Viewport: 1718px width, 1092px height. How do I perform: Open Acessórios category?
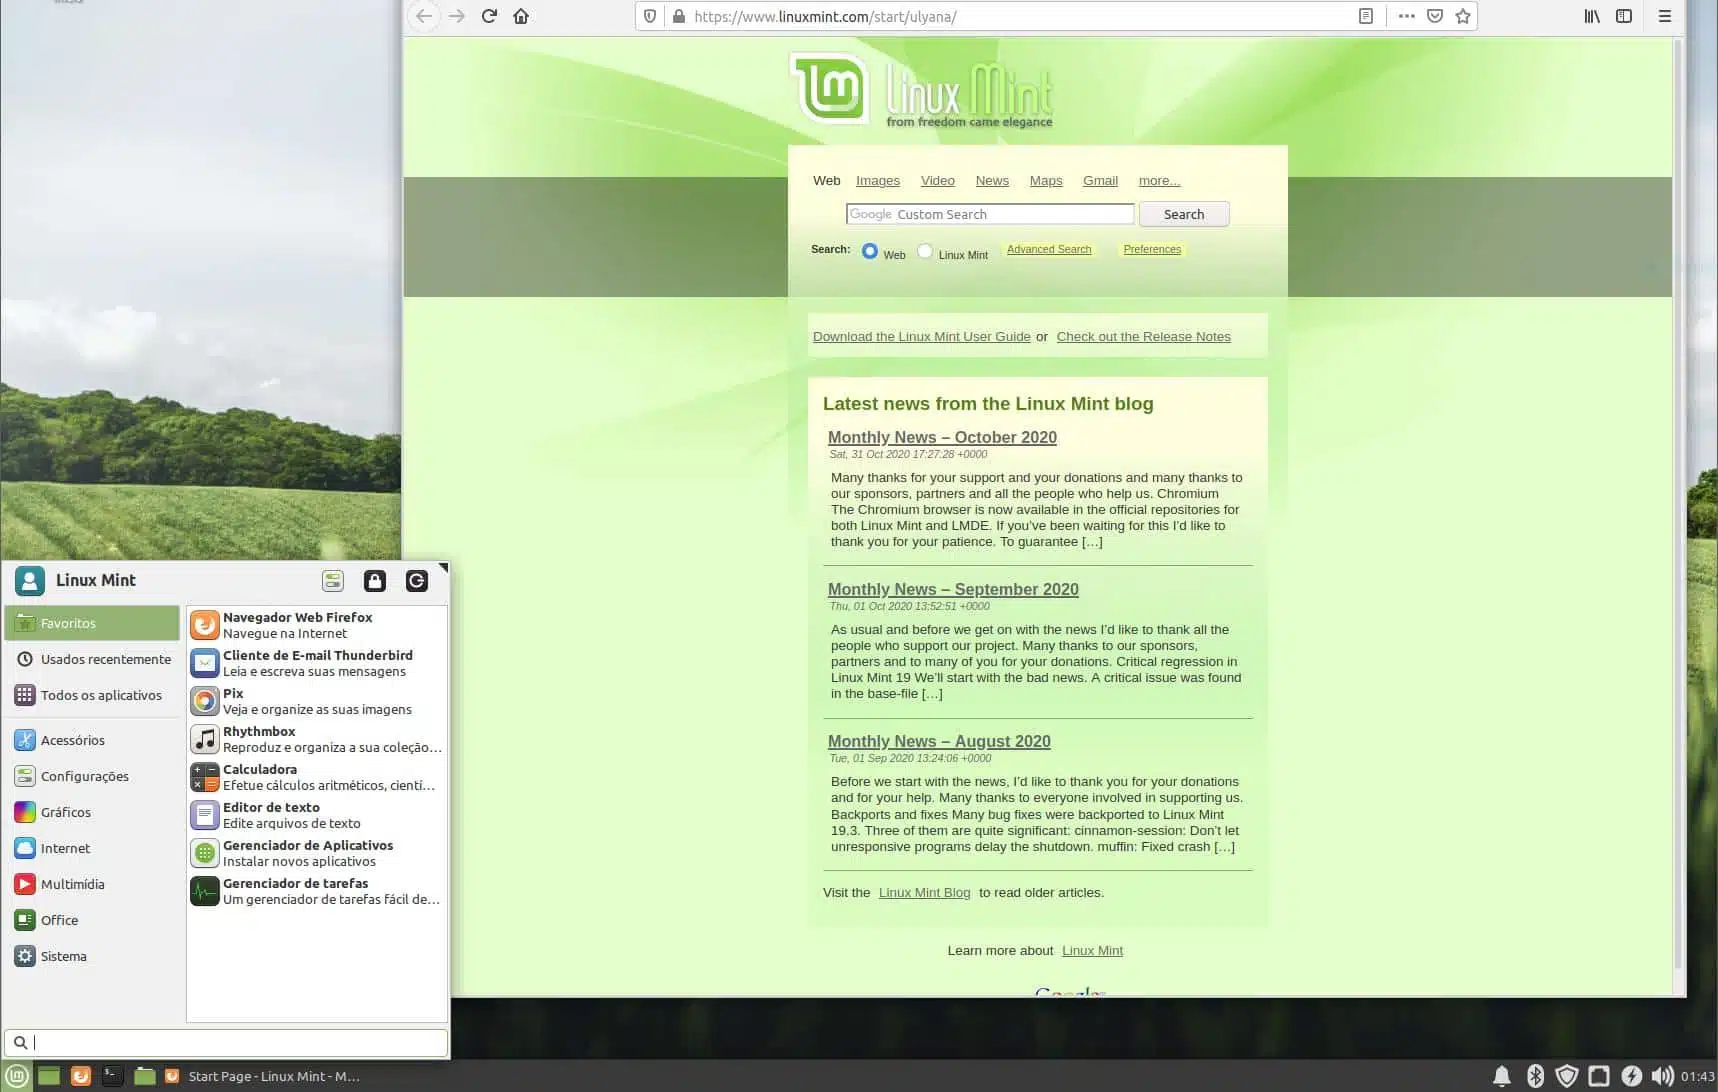point(92,740)
